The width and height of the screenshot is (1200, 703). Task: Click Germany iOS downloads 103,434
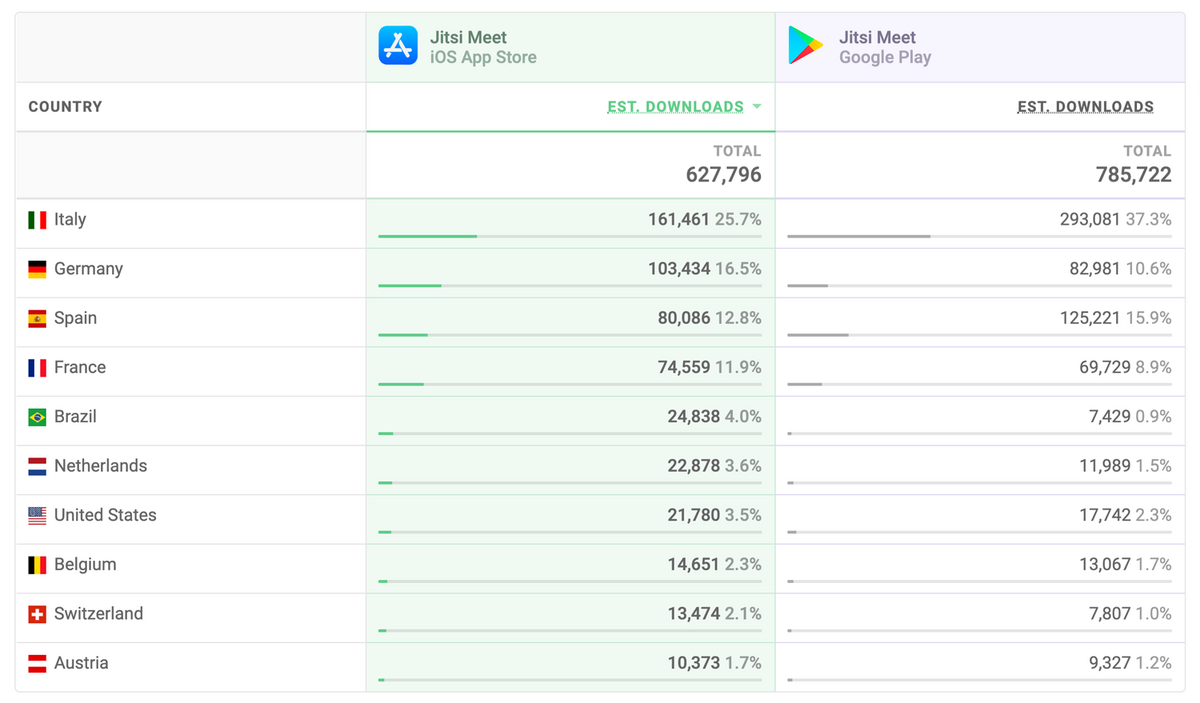click(x=679, y=268)
